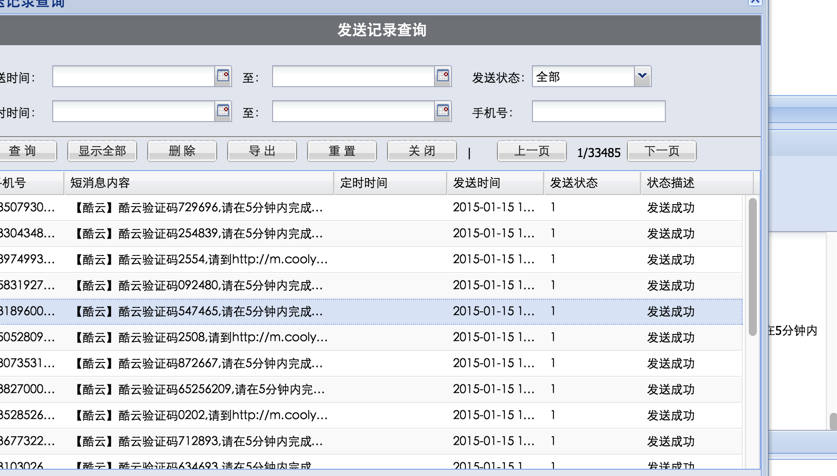
Task: Sort by 定时时间 column header
Action: point(390,183)
